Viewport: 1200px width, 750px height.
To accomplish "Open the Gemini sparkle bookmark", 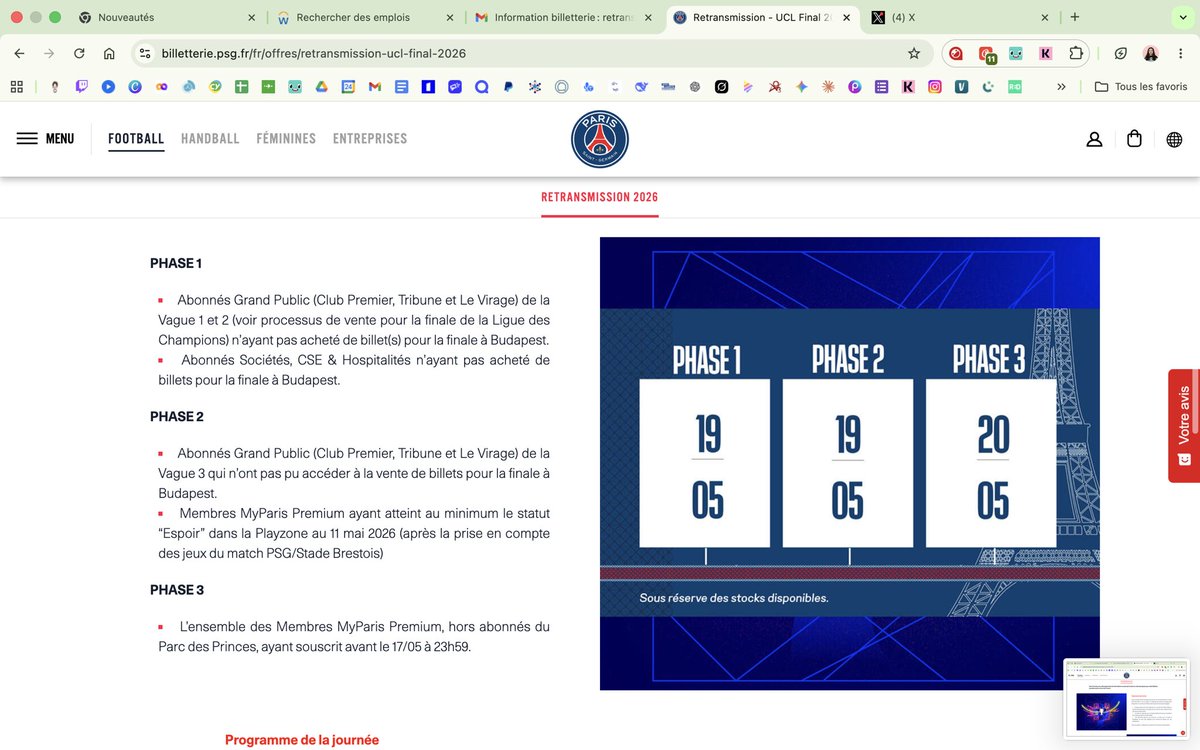I will point(801,87).
